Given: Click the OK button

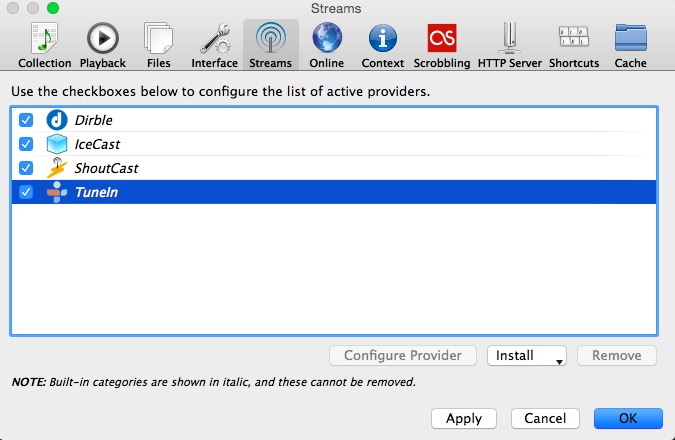Looking at the screenshot, I should click(628, 418).
